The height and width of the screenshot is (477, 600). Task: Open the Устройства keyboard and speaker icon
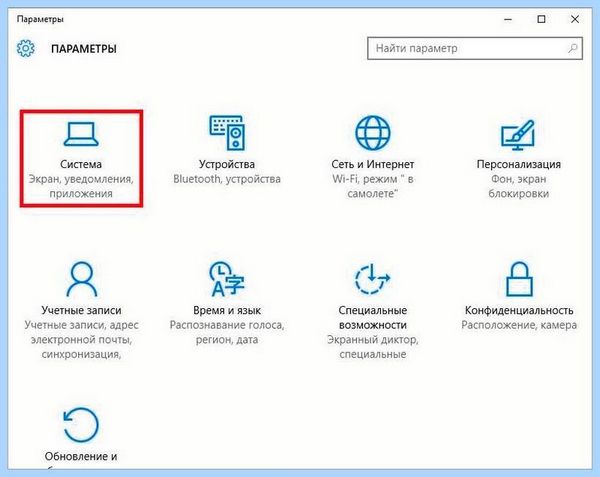pos(227,133)
